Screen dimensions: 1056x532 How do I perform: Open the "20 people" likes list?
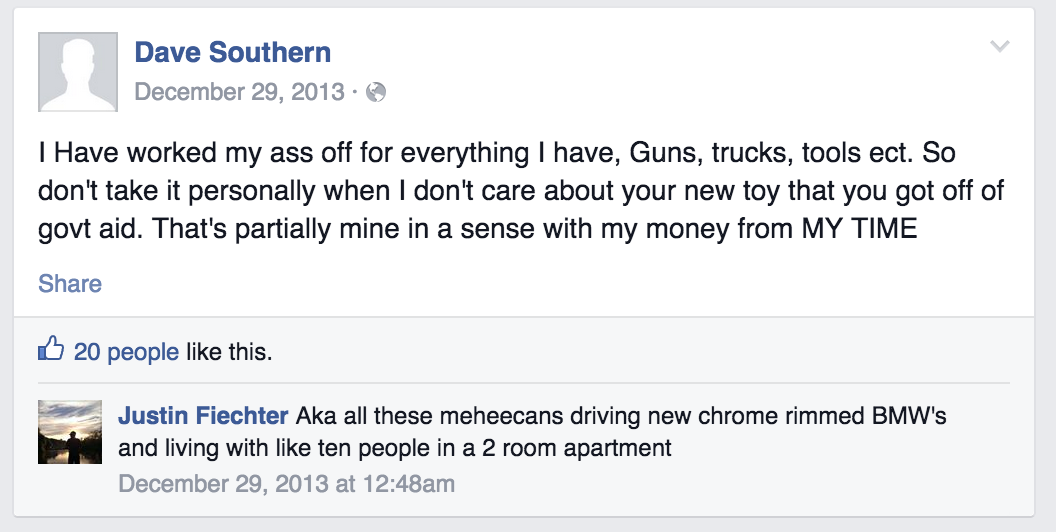point(126,352)
